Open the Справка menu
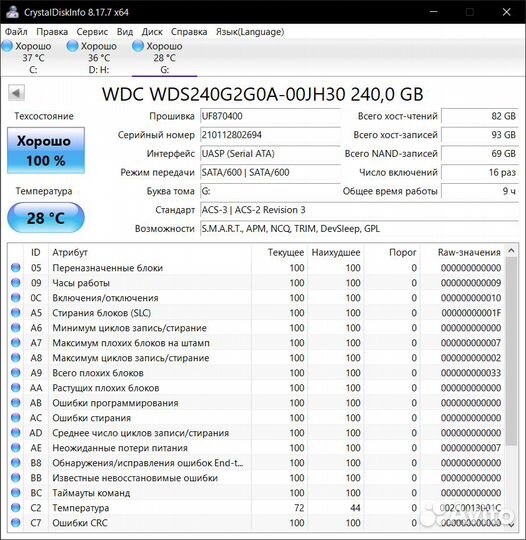The image size is (526, 540). (189, 32)
